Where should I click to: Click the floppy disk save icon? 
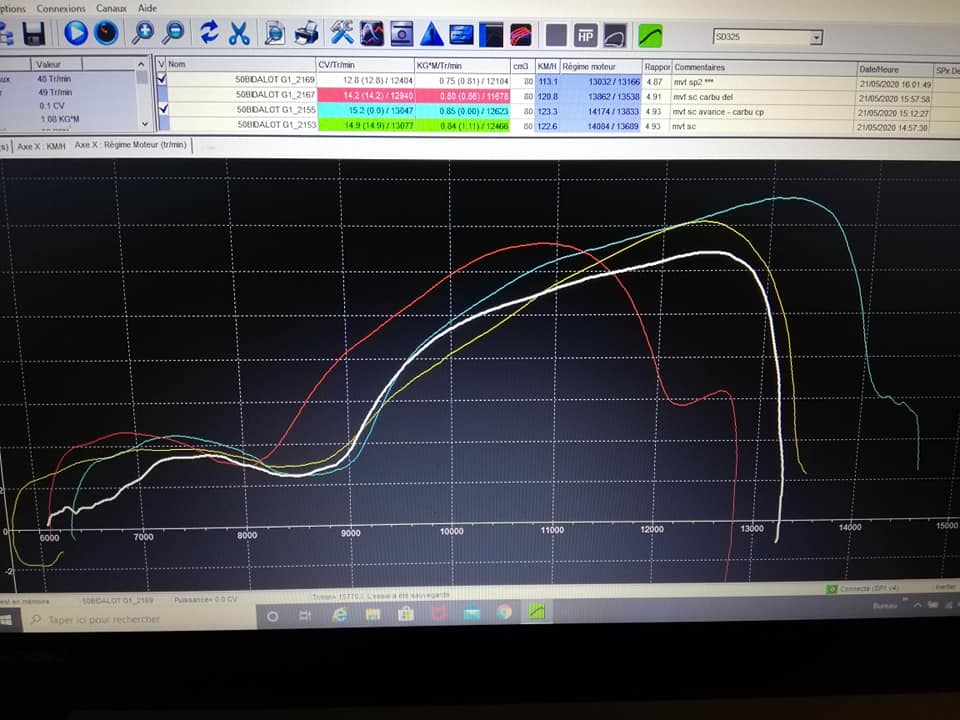tap(33, 33)
